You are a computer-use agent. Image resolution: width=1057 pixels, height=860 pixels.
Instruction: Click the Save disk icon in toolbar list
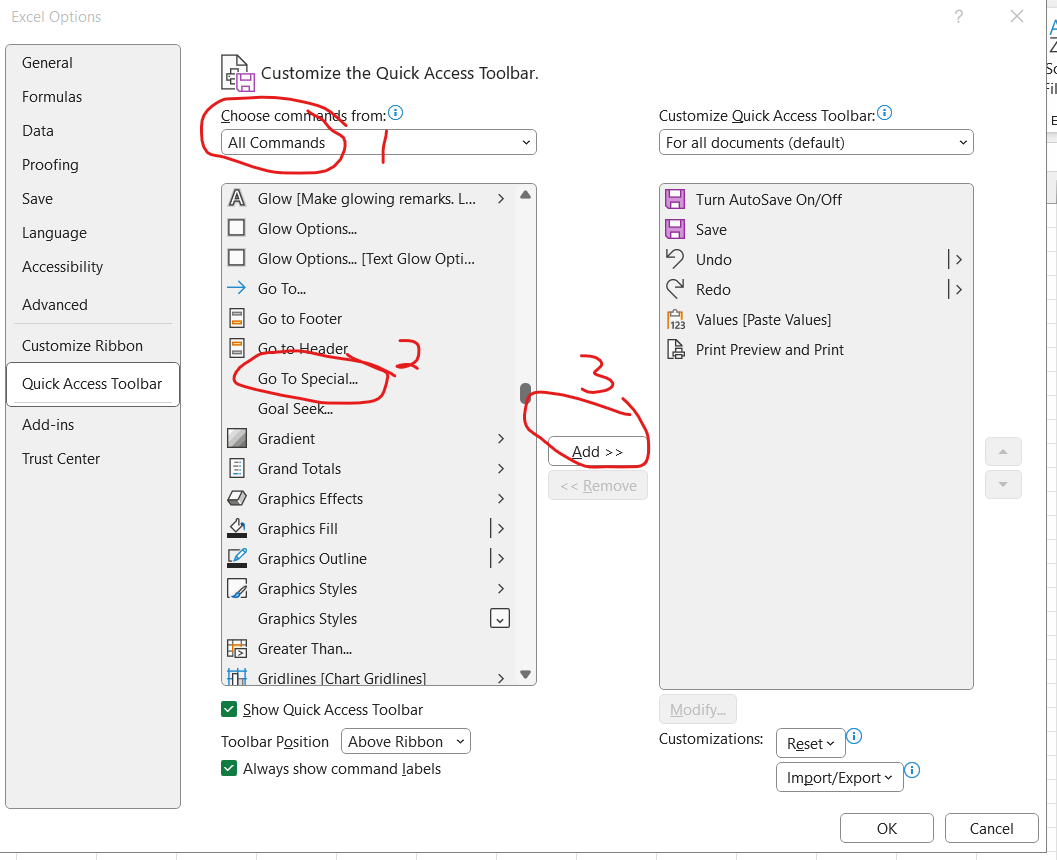coord(675,229)
